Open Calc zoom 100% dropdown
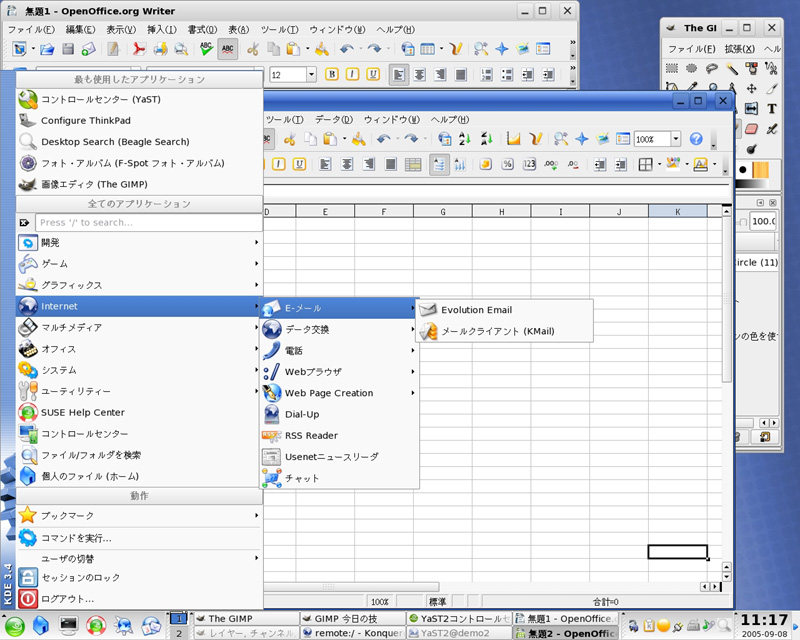Viewport: 800px width, 640px height. click(676, 139)
